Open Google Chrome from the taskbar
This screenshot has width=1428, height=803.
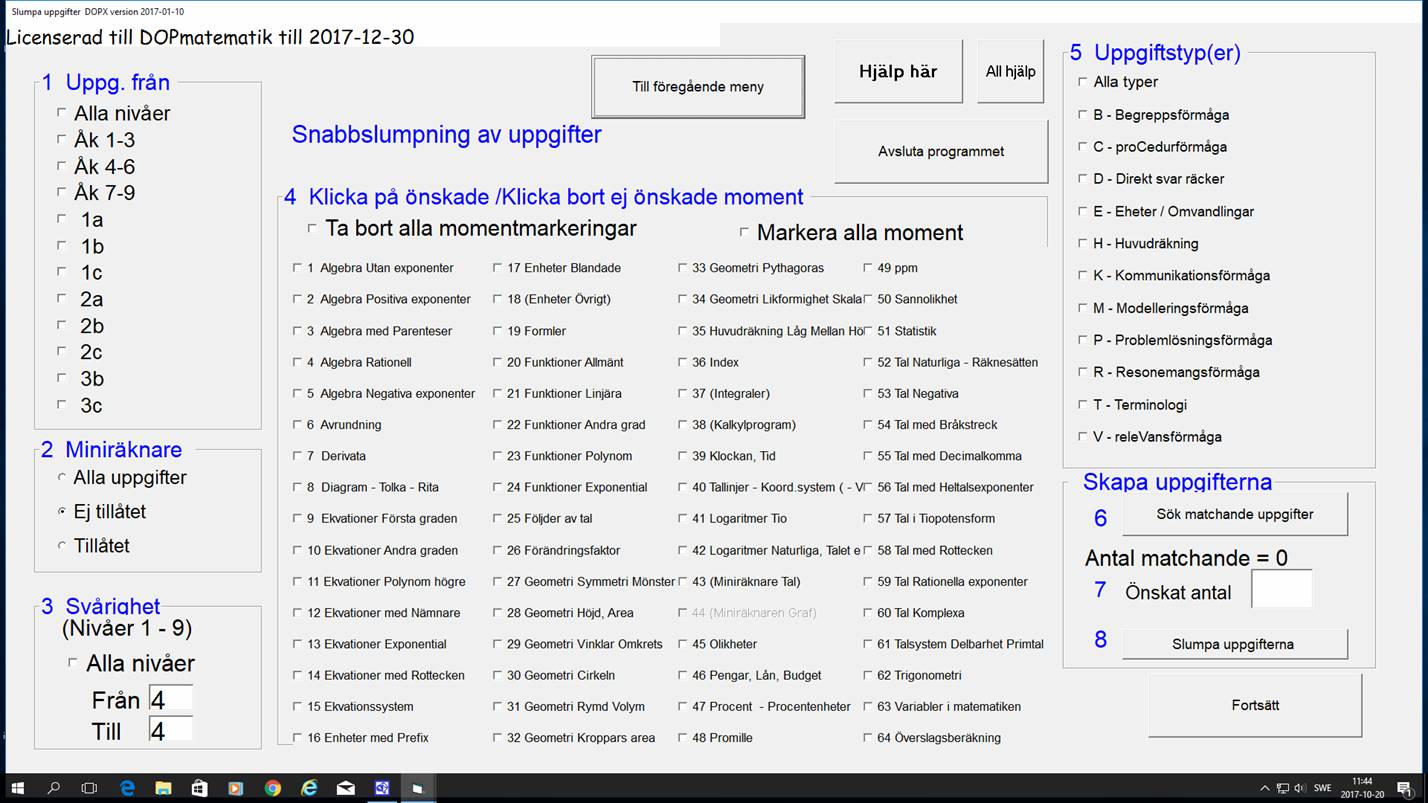point(272,788)
